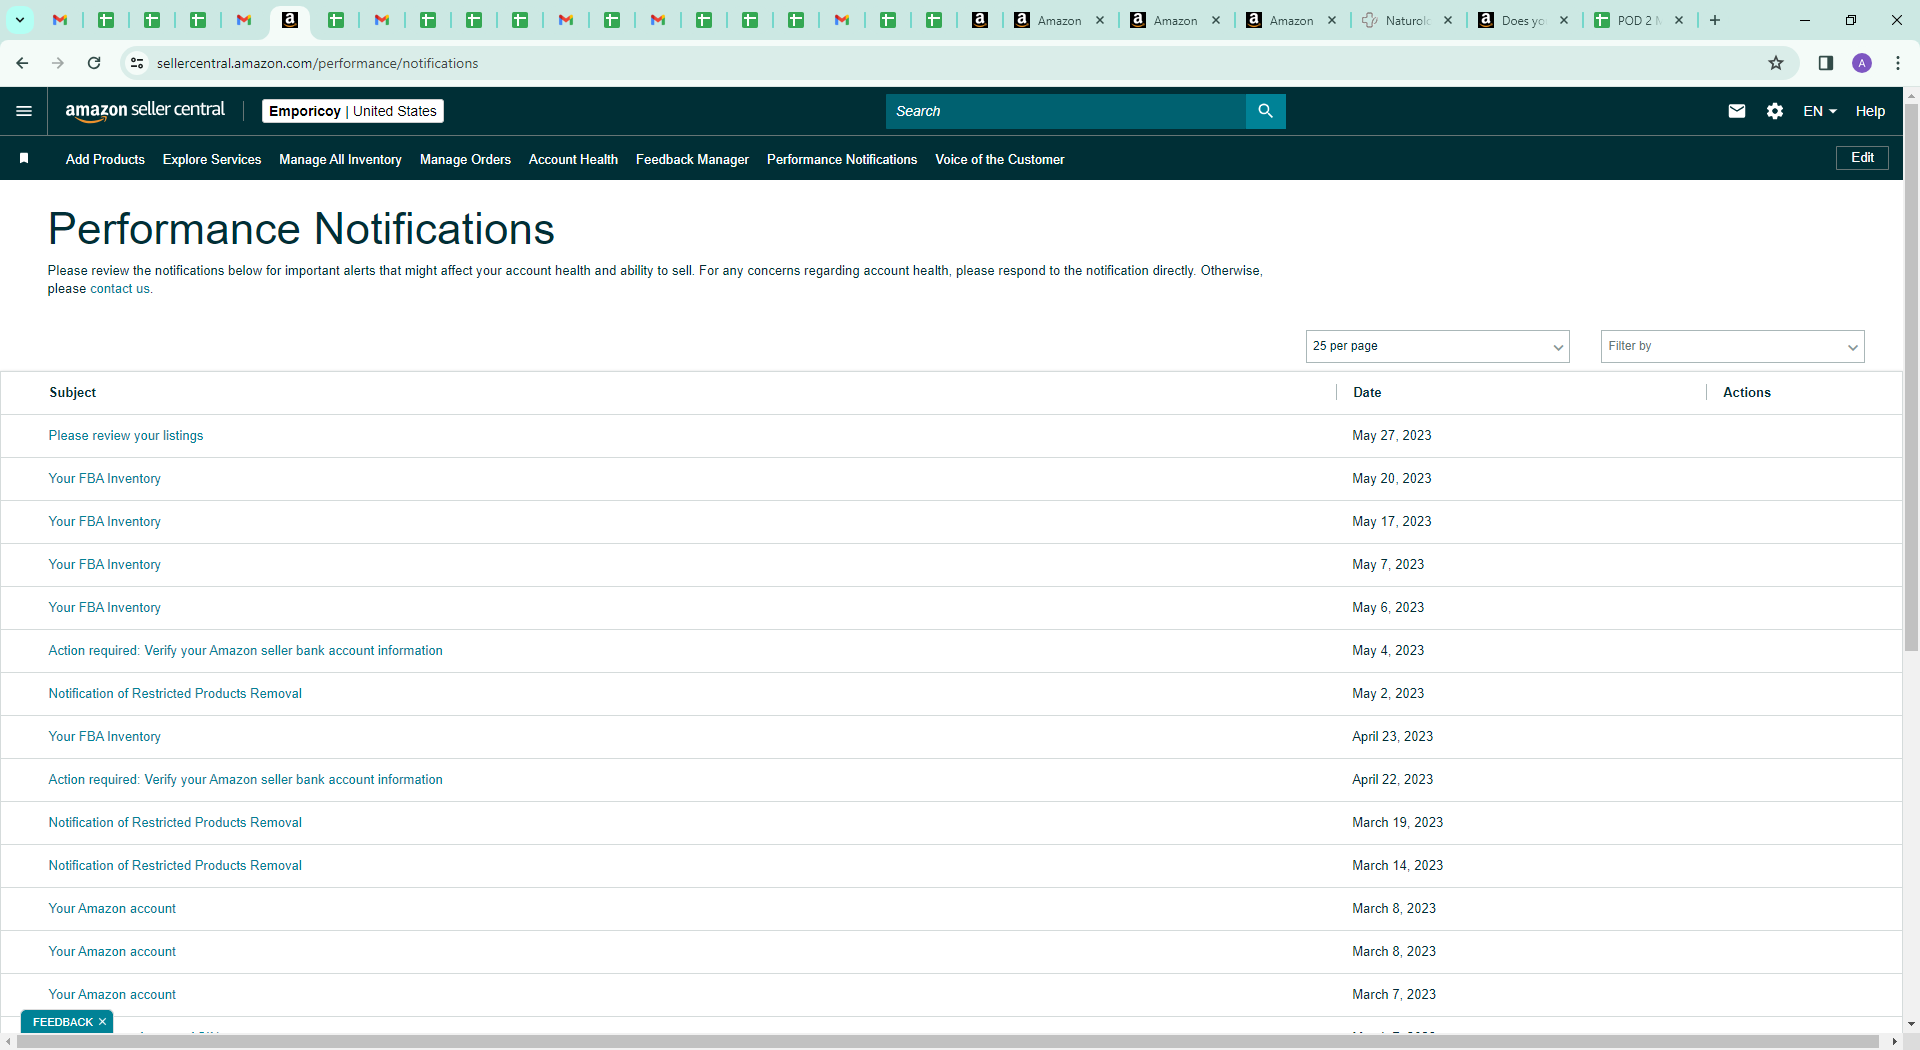Click the bookmark icon in the navigation bar
The height and width of the screenshot is (1050, 1920).
24,158
